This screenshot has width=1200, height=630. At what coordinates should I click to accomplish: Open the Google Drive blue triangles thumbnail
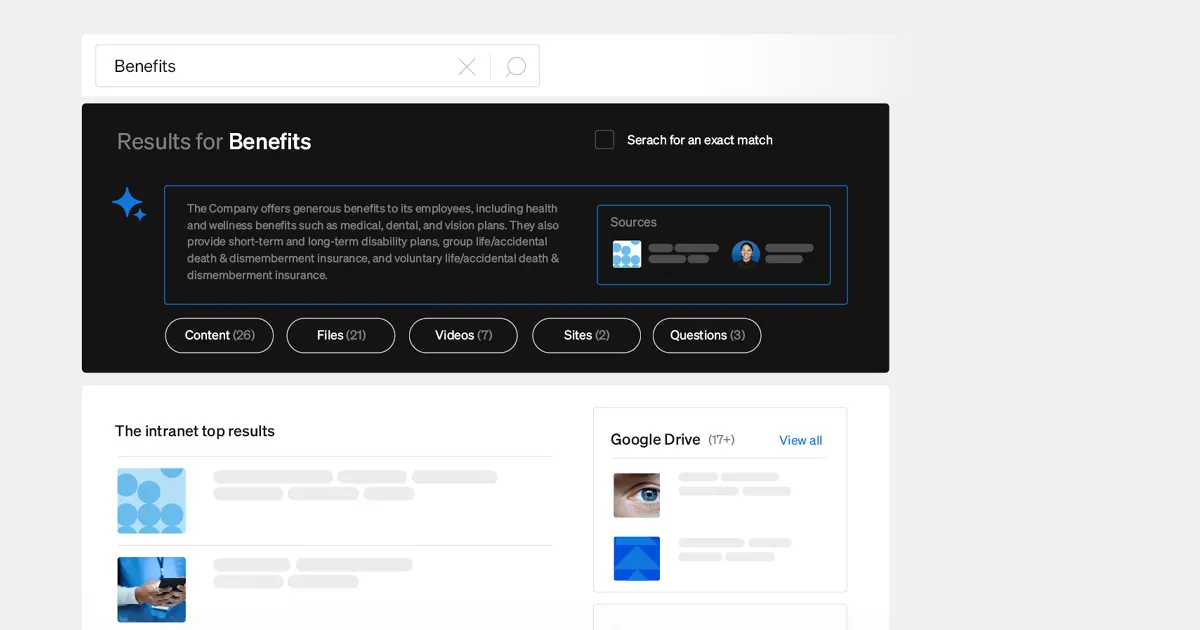pos(637,558)
